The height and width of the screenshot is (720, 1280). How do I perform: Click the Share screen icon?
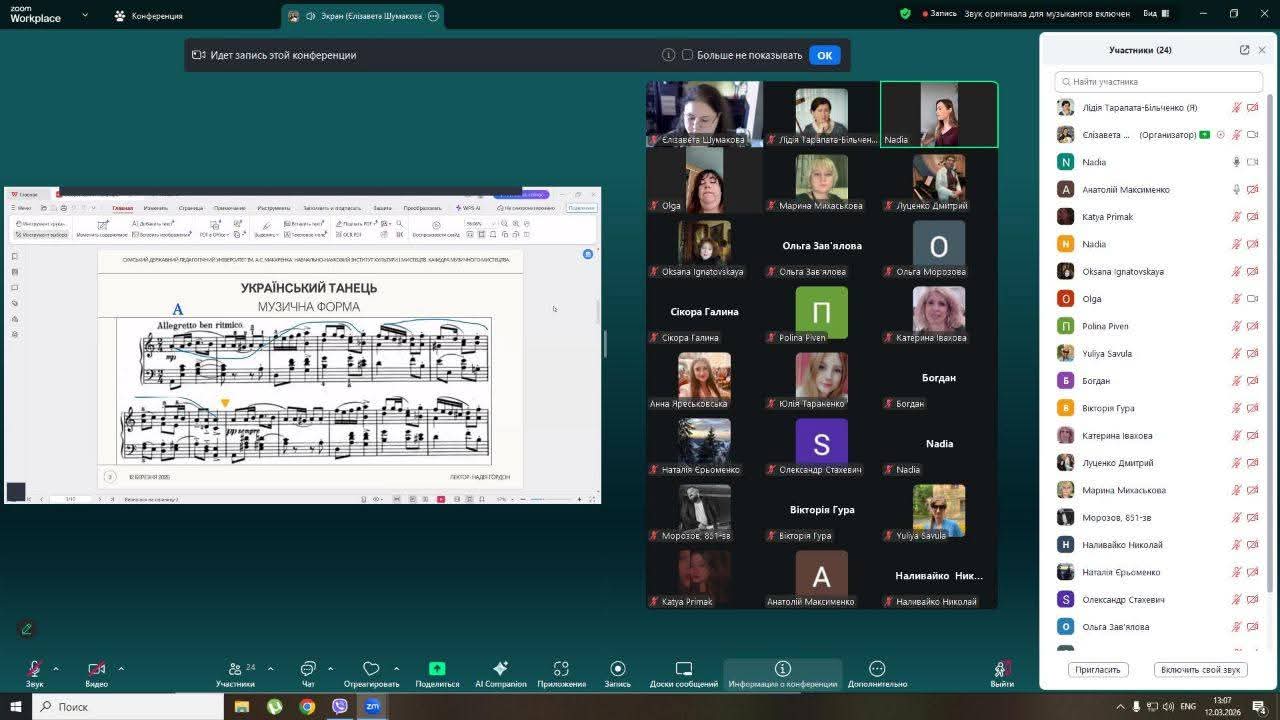click(x=437, y=669)
